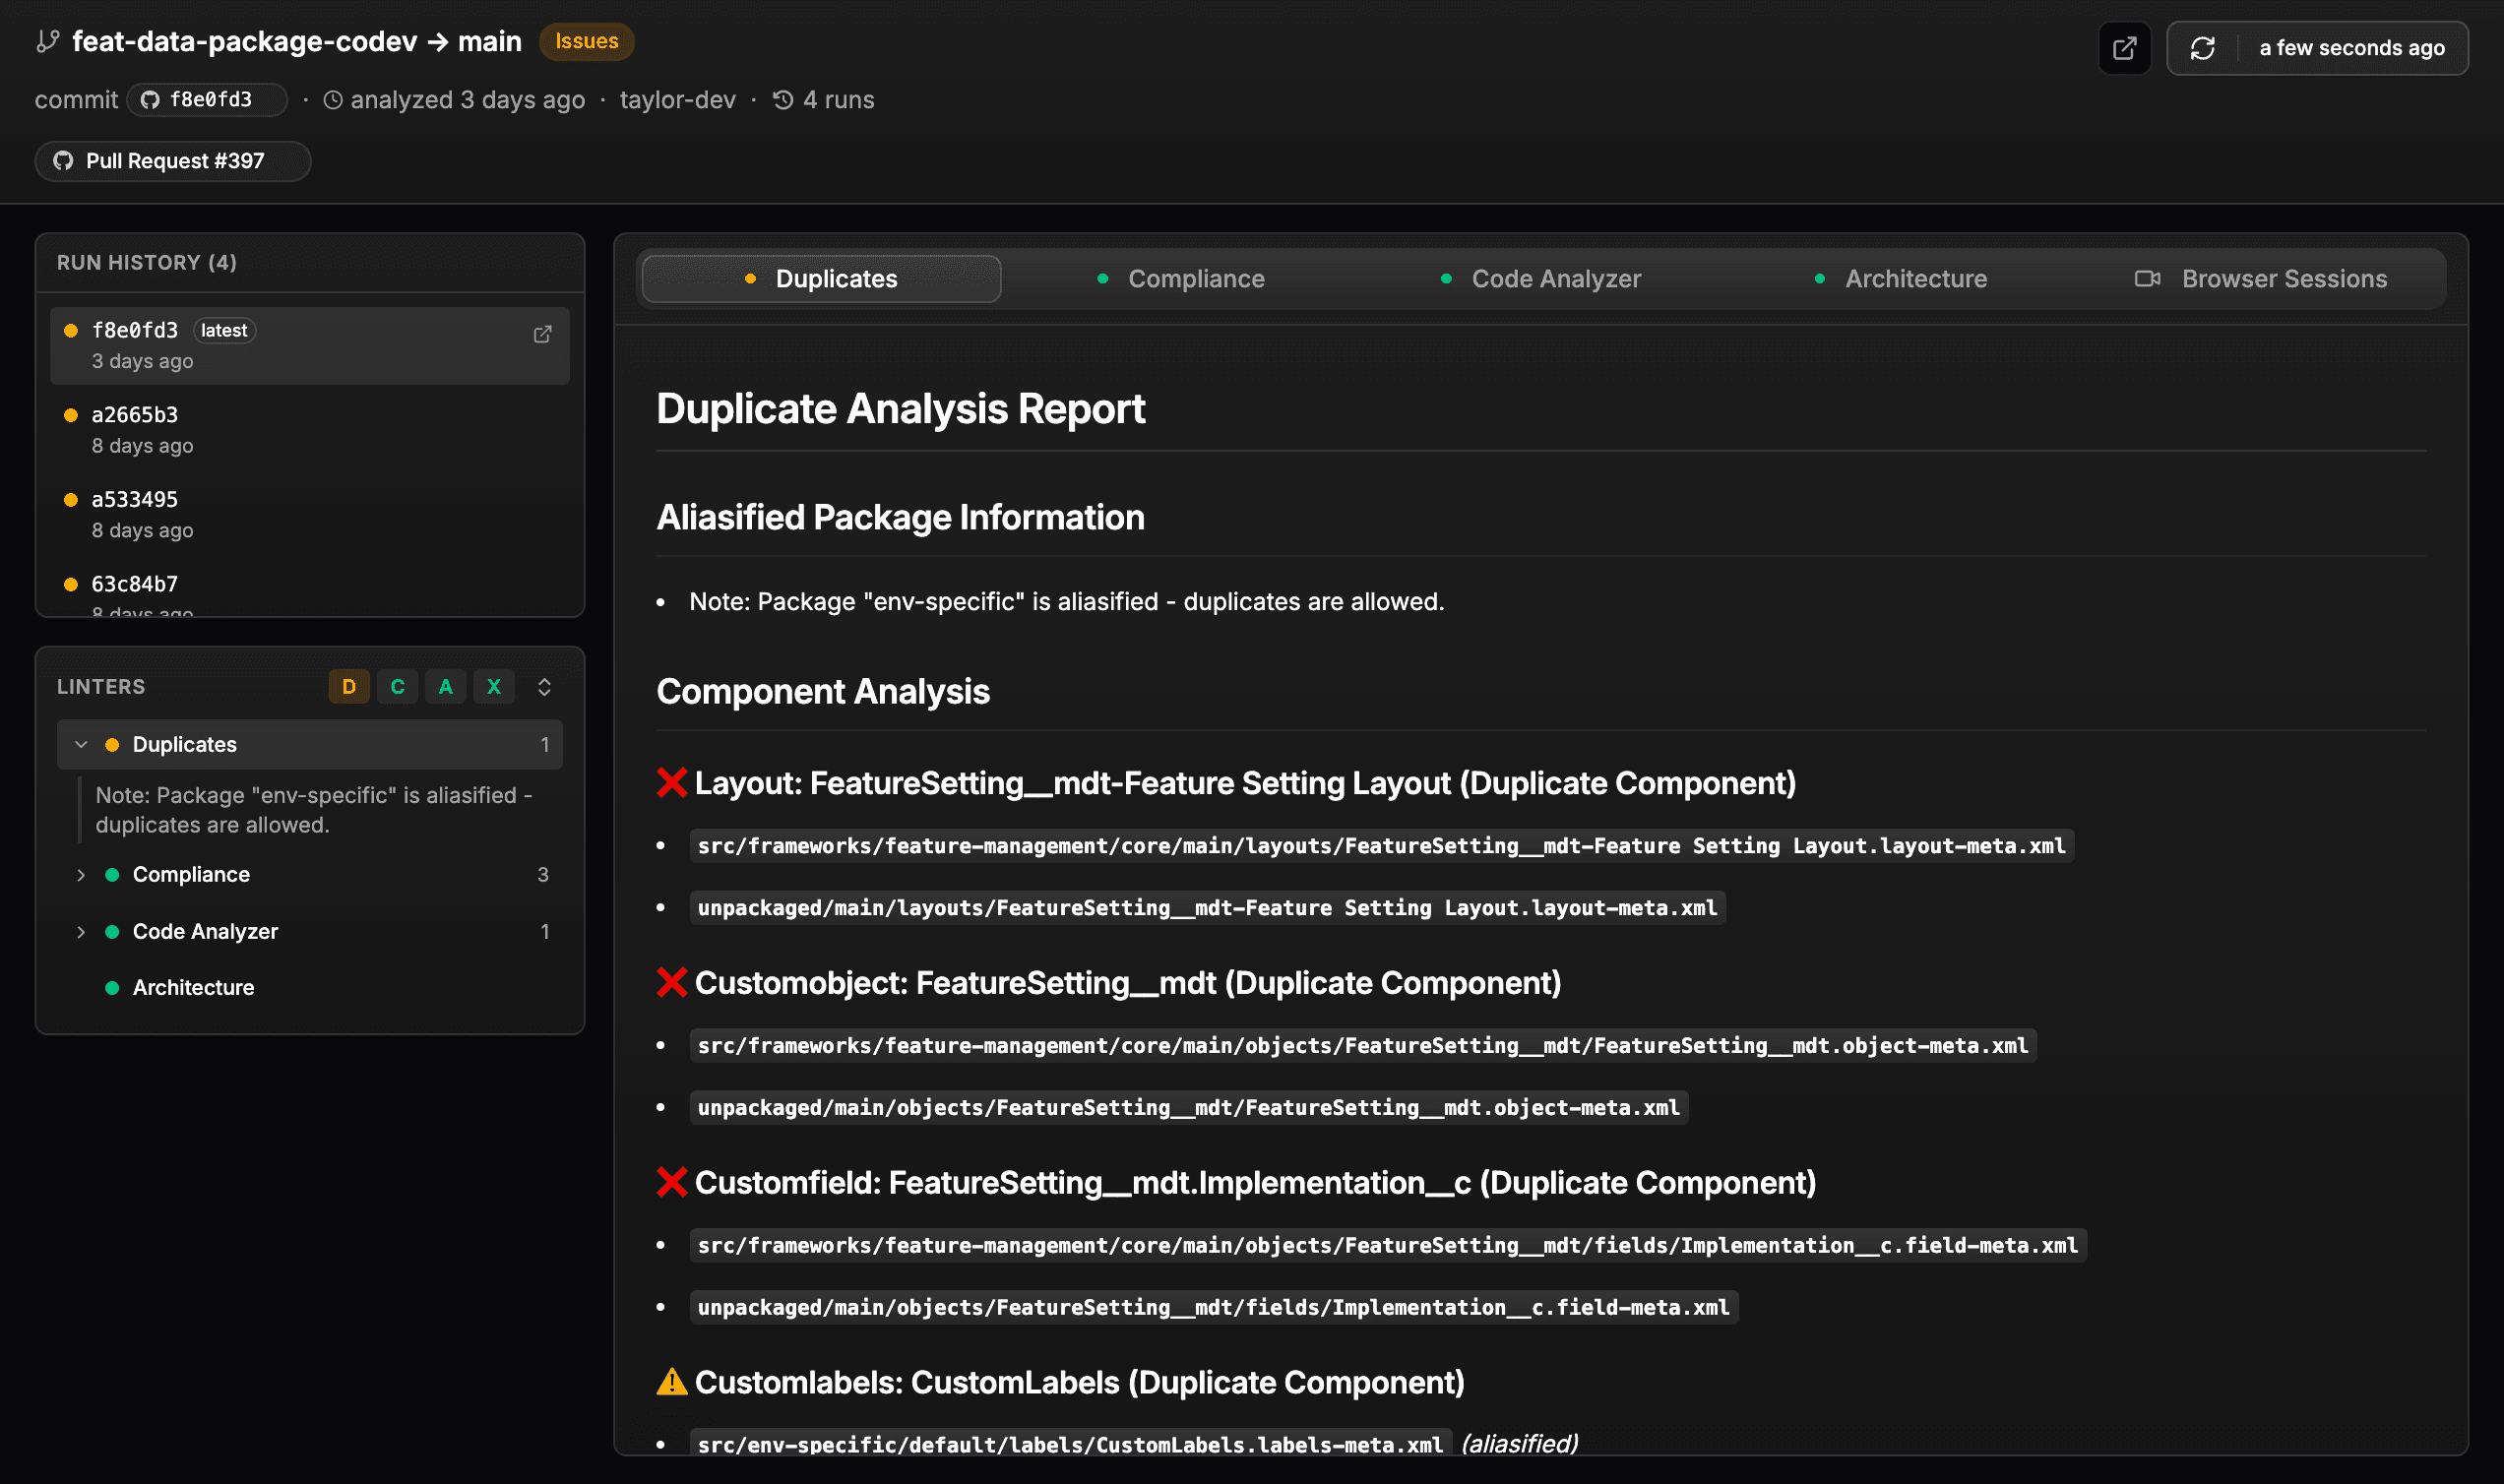Click the src Implementation__c.field-meta.xml path
The width and height of the screenshot is (2504, 1484).
point(1388,1246)
